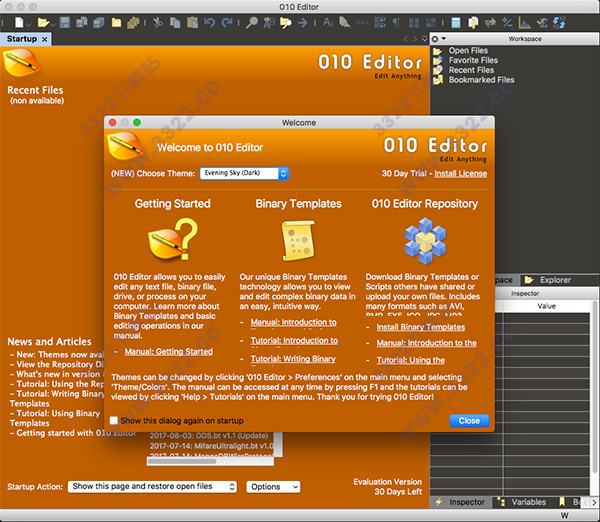Click the Inspector panel vertical scrollbar
600x522 pixels.
[595, 398]
